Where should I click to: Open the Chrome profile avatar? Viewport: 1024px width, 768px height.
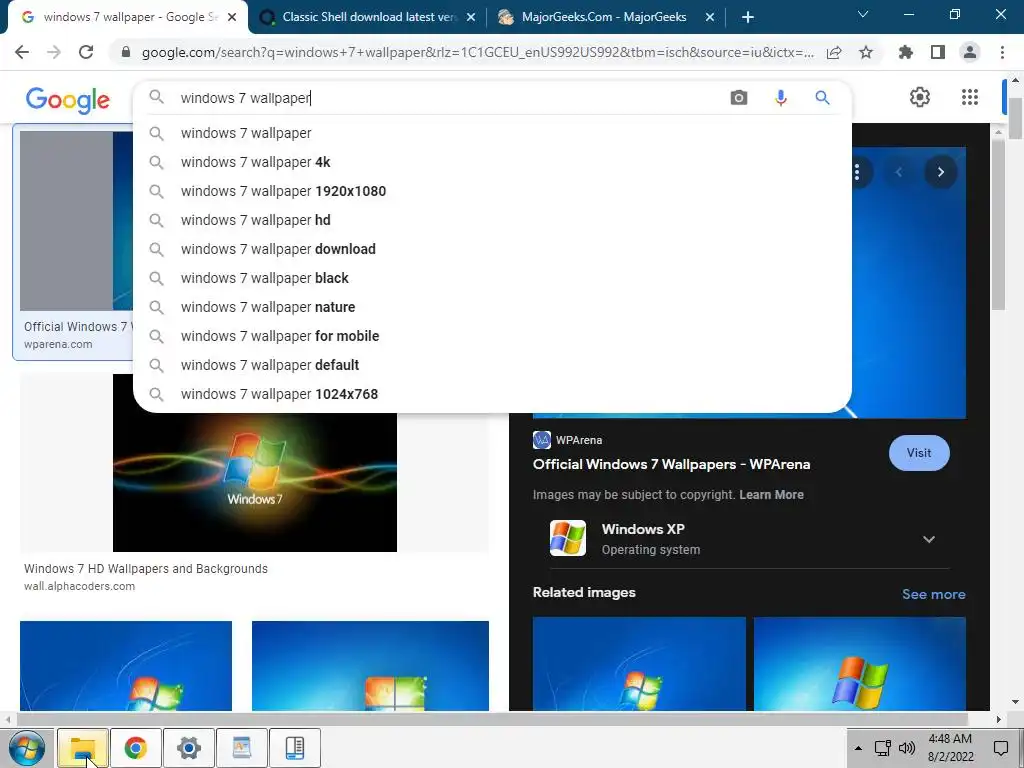[970, 52]
